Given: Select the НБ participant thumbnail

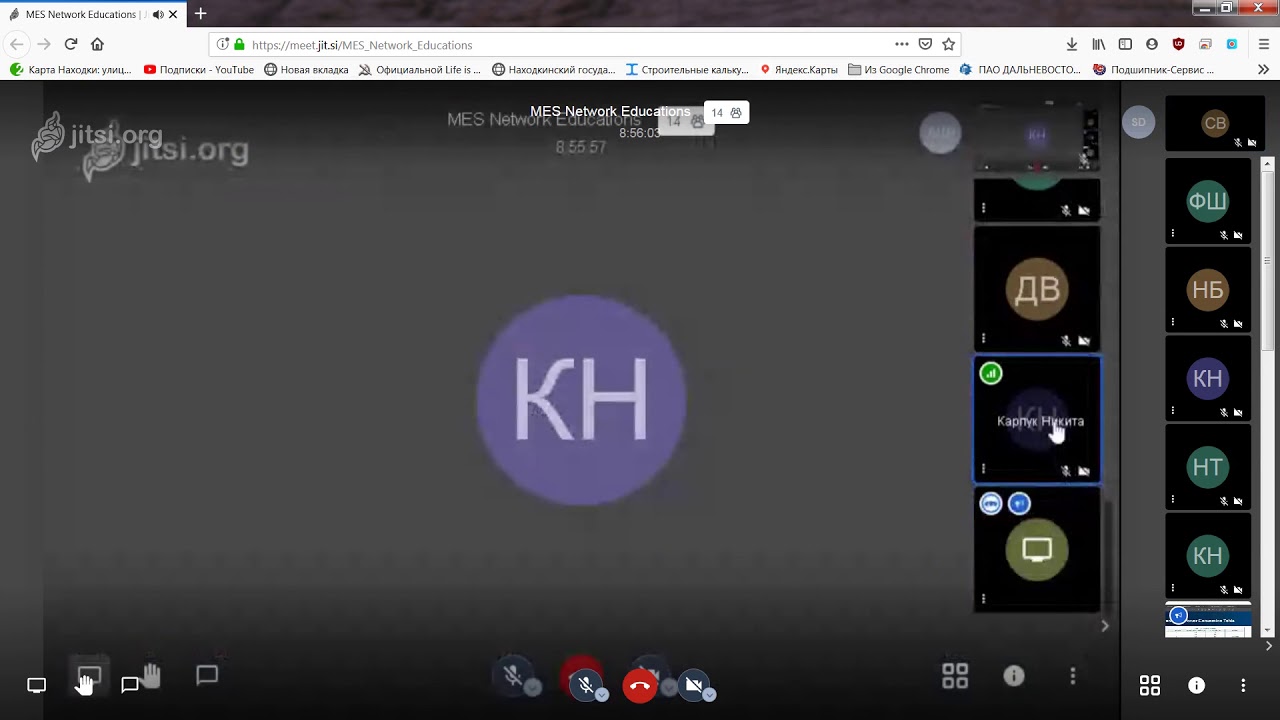Looking at the screenshot, I should coord(1208,290).
